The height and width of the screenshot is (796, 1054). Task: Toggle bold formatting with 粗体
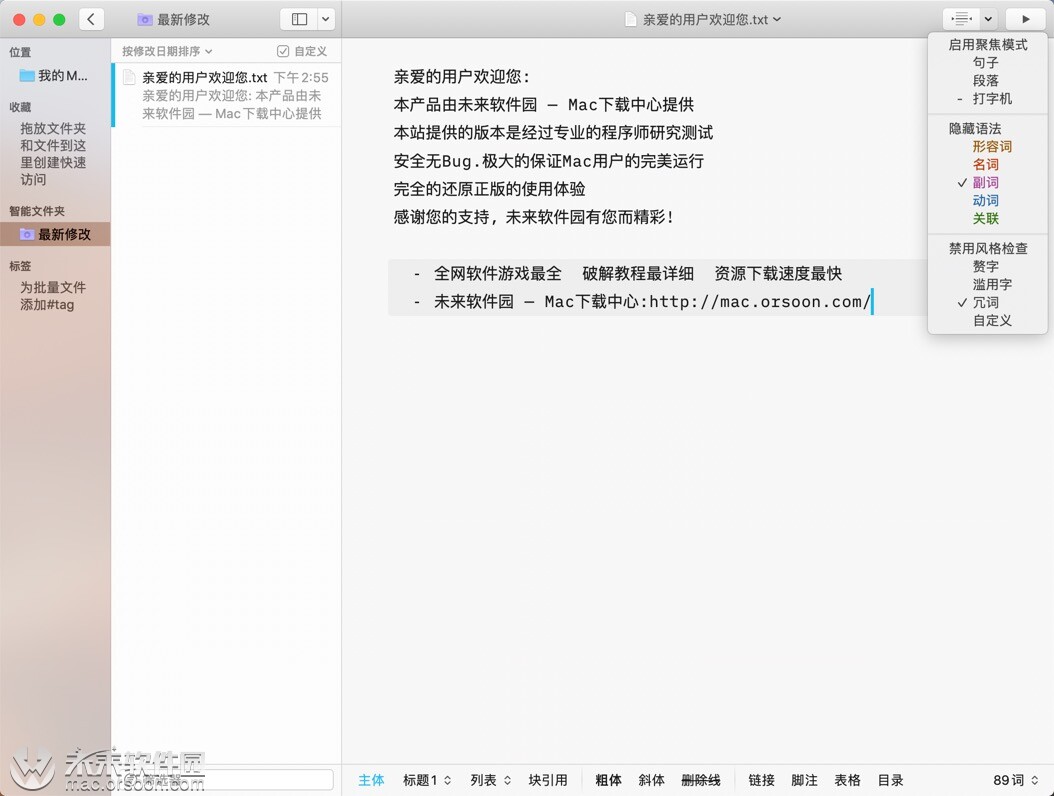(608, 780)
